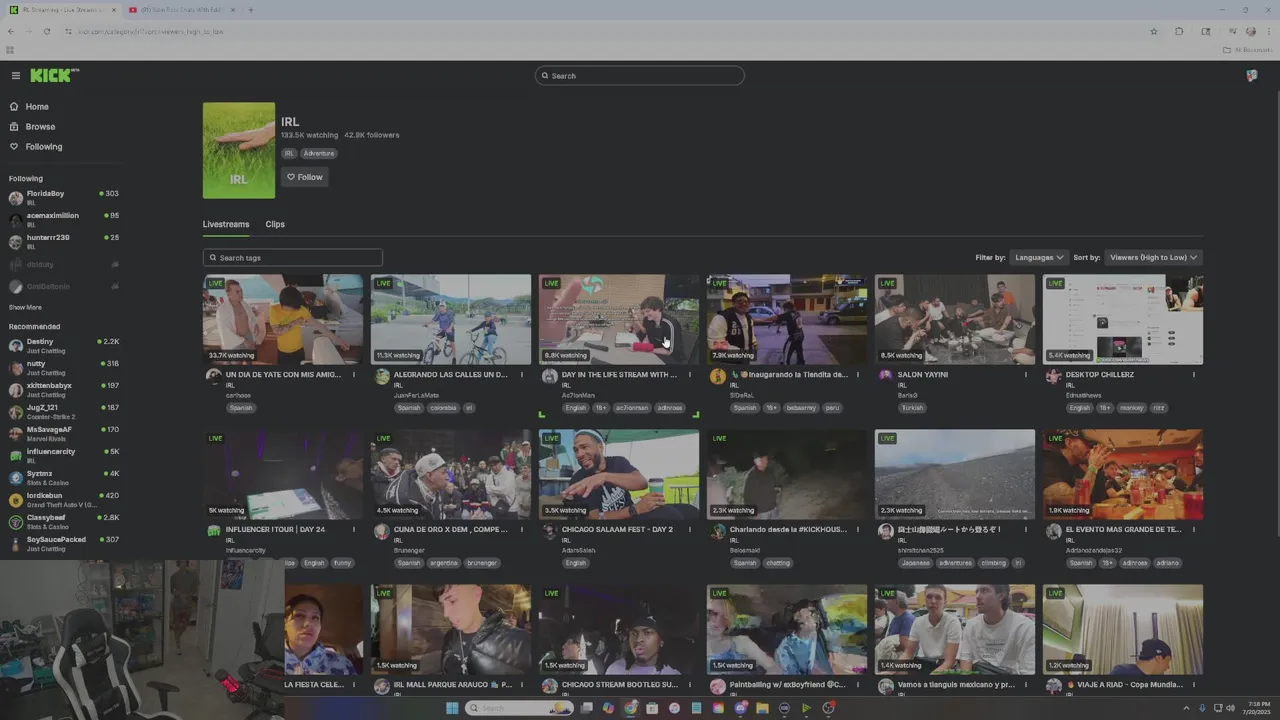Switch to the Livestreams tab
Image resolution: width=1280 pixels, height=720 pixels.
point(226,224)
